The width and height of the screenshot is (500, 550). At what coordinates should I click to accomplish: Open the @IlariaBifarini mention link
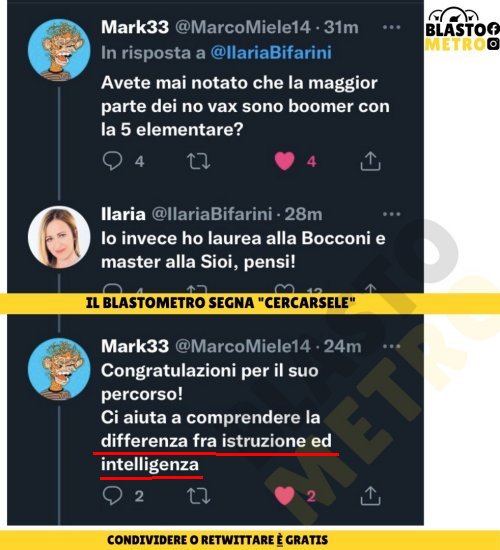pyautogui.click(x=271, y=53)
